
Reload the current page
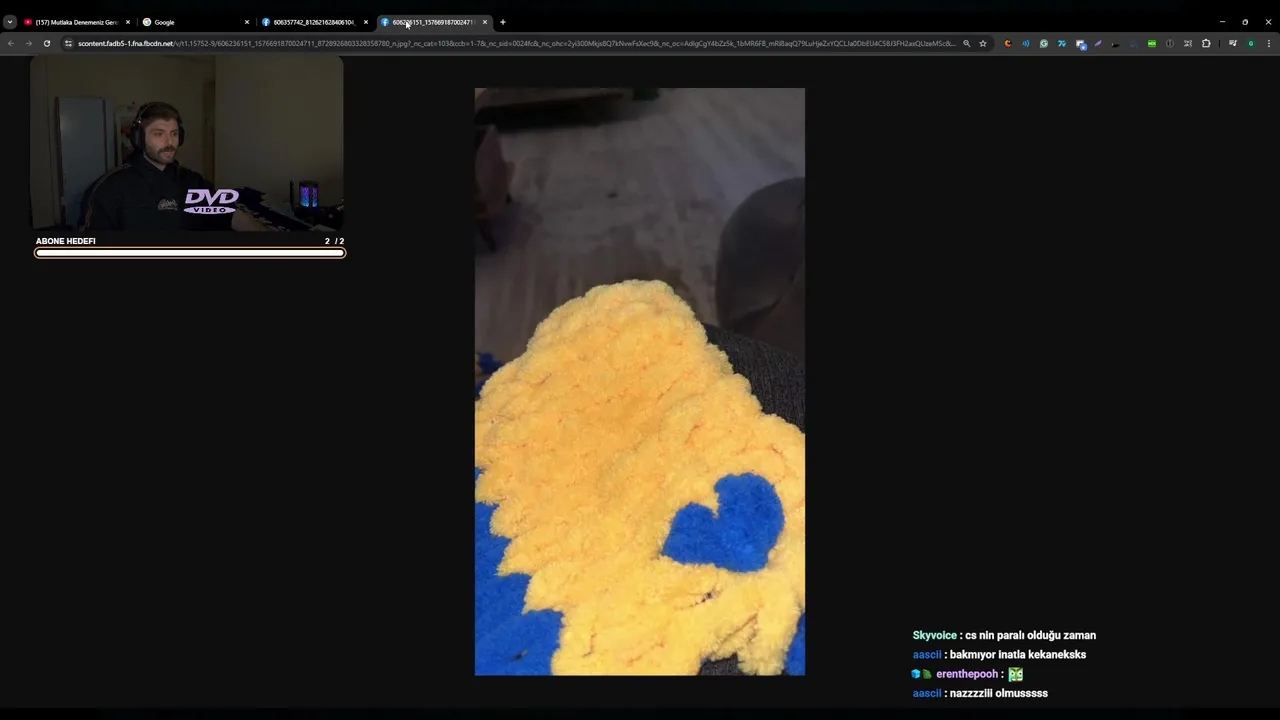tap(47, 43)
